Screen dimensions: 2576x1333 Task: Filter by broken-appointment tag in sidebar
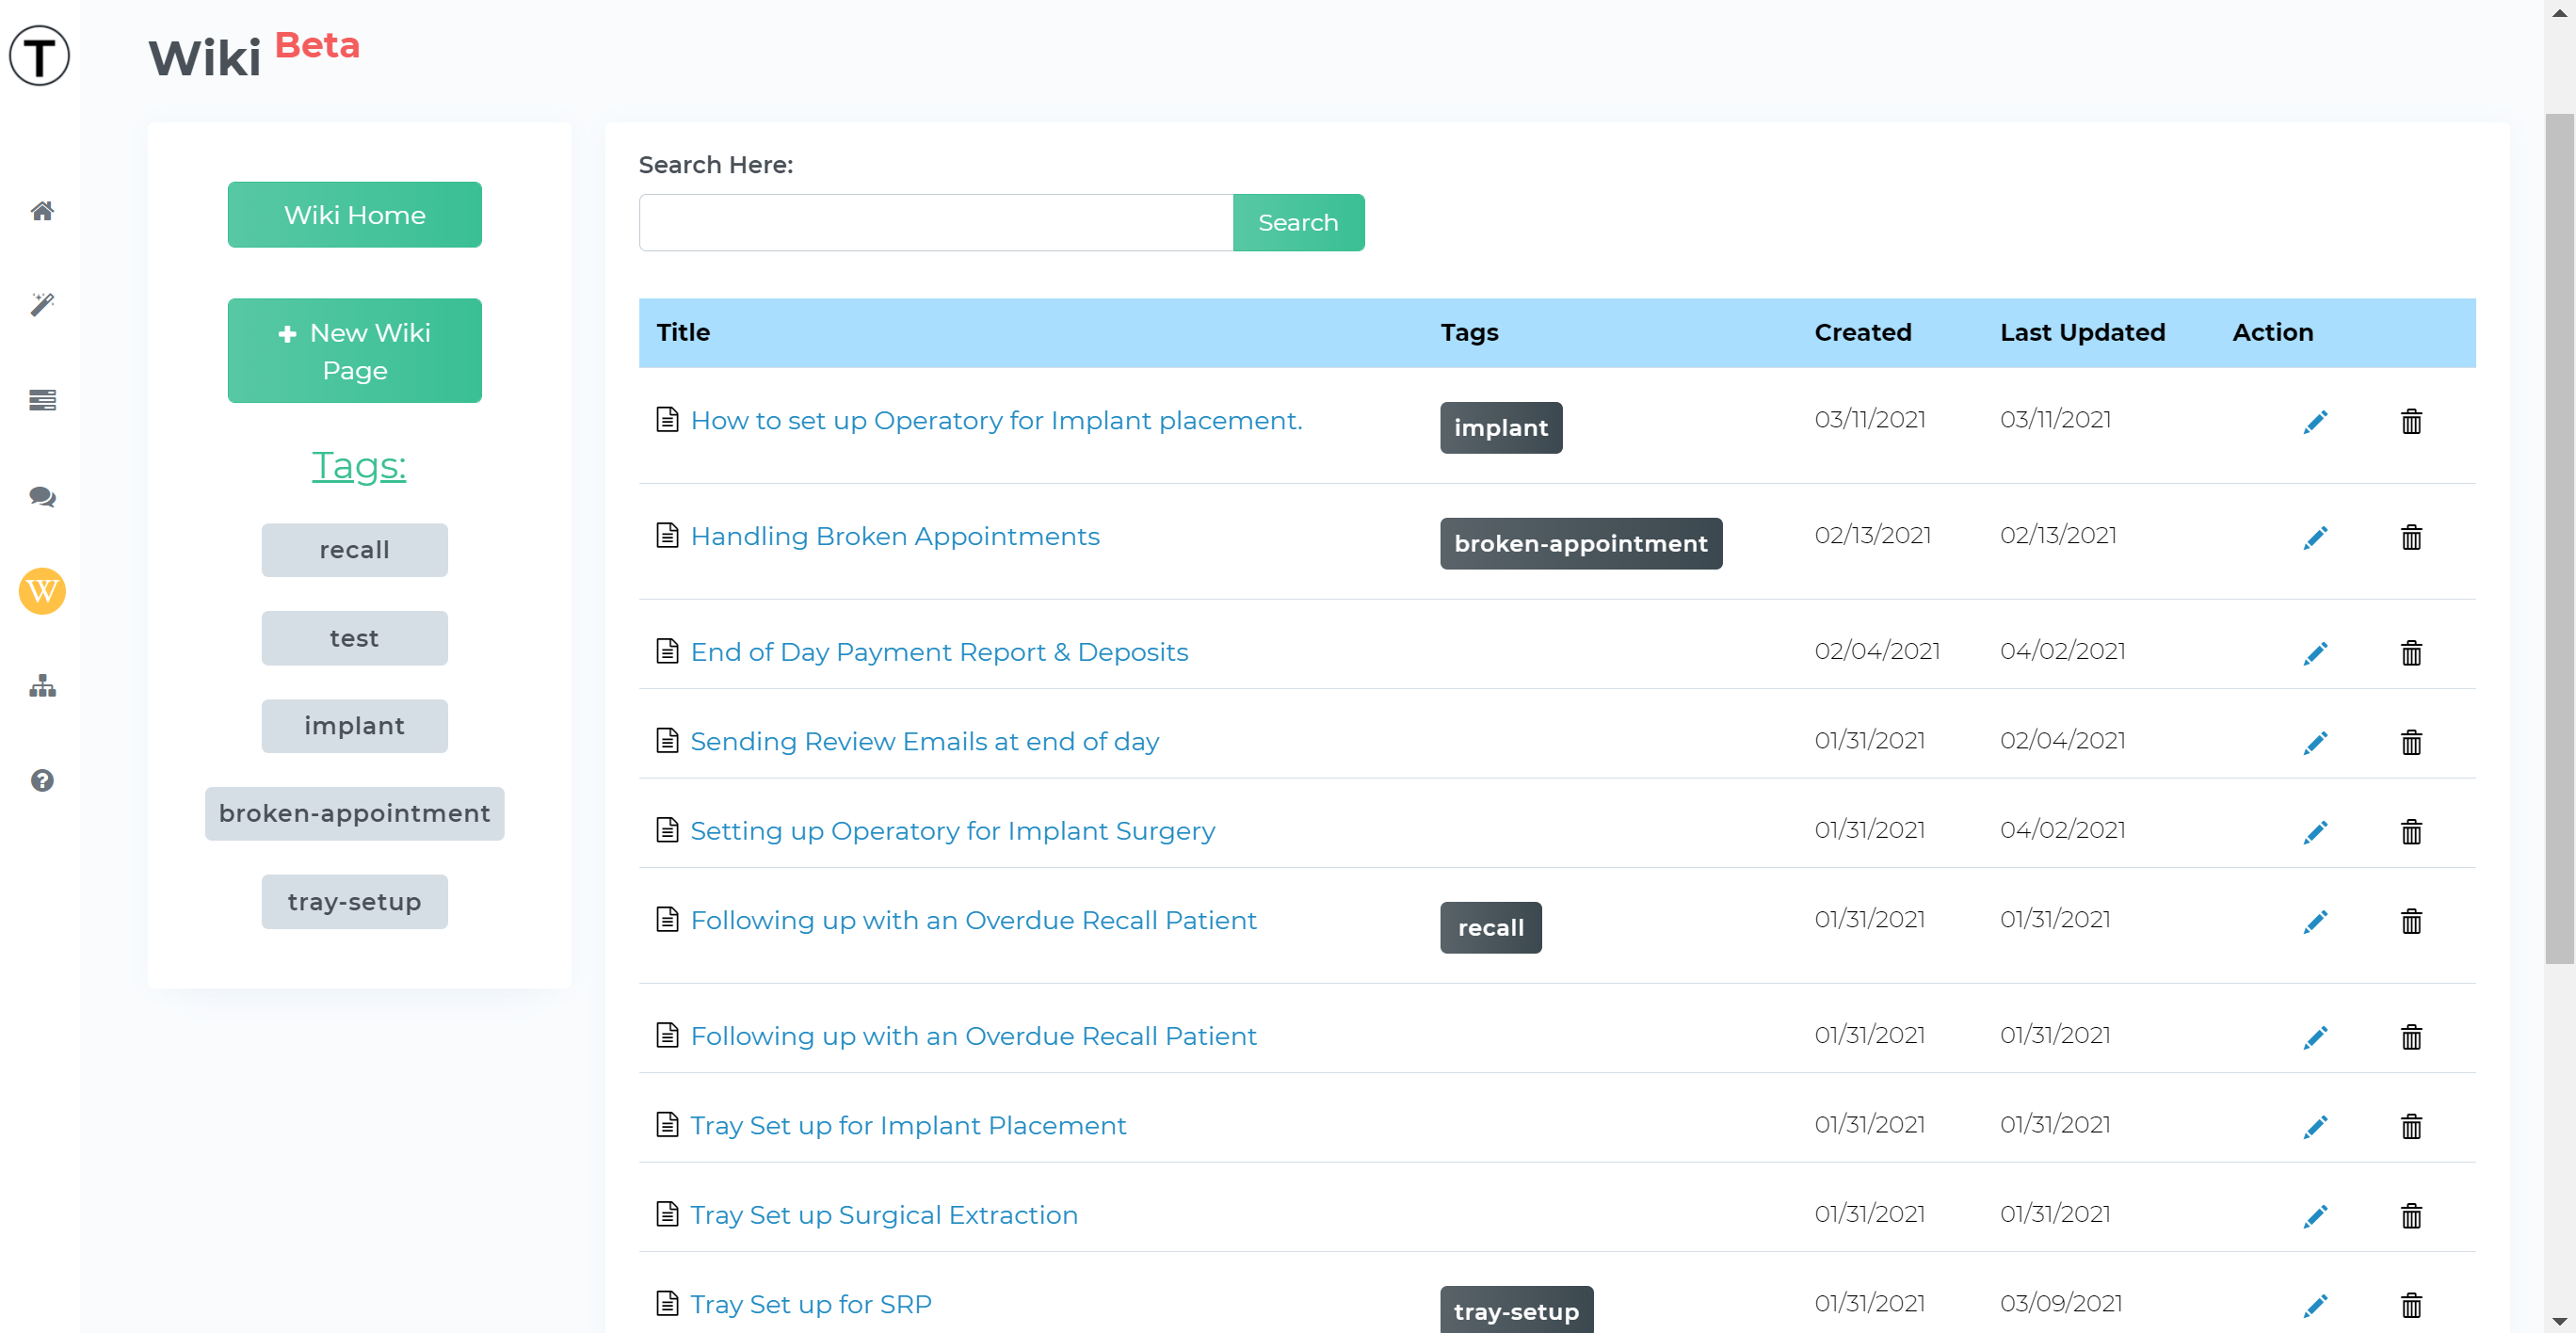[354, 814]
